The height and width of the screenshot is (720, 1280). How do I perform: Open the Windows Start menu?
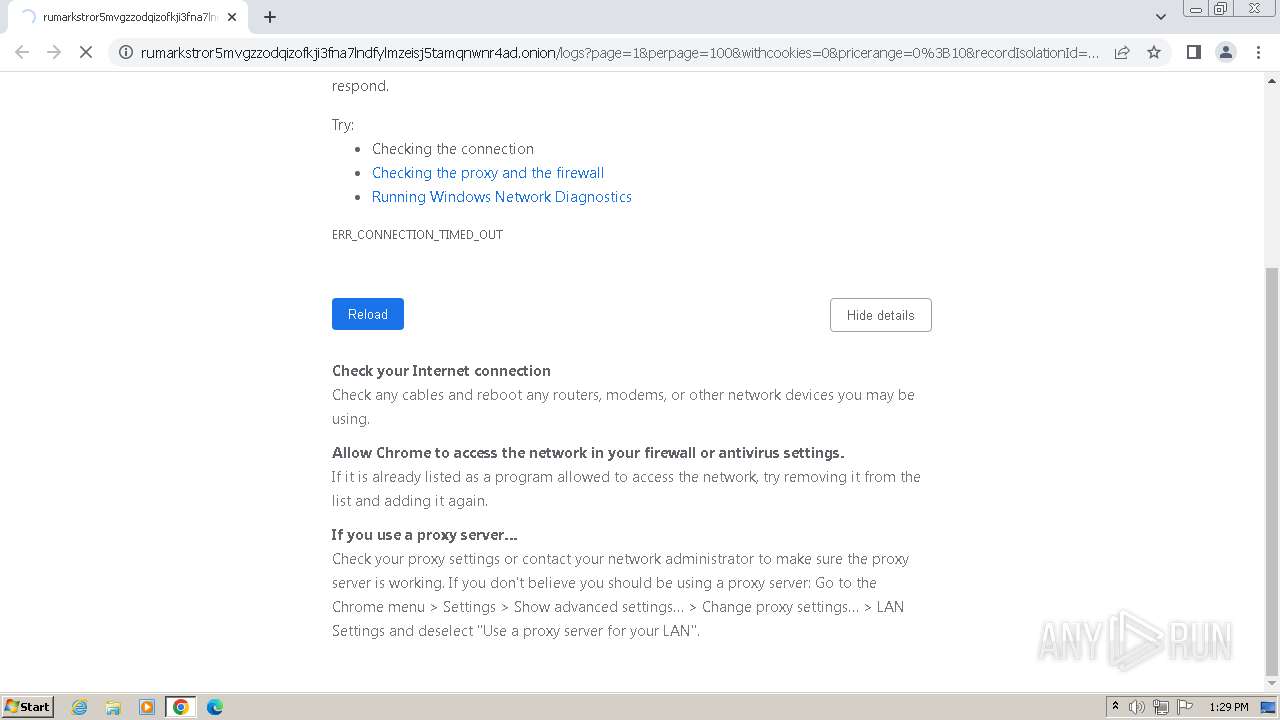pos(28,706)
